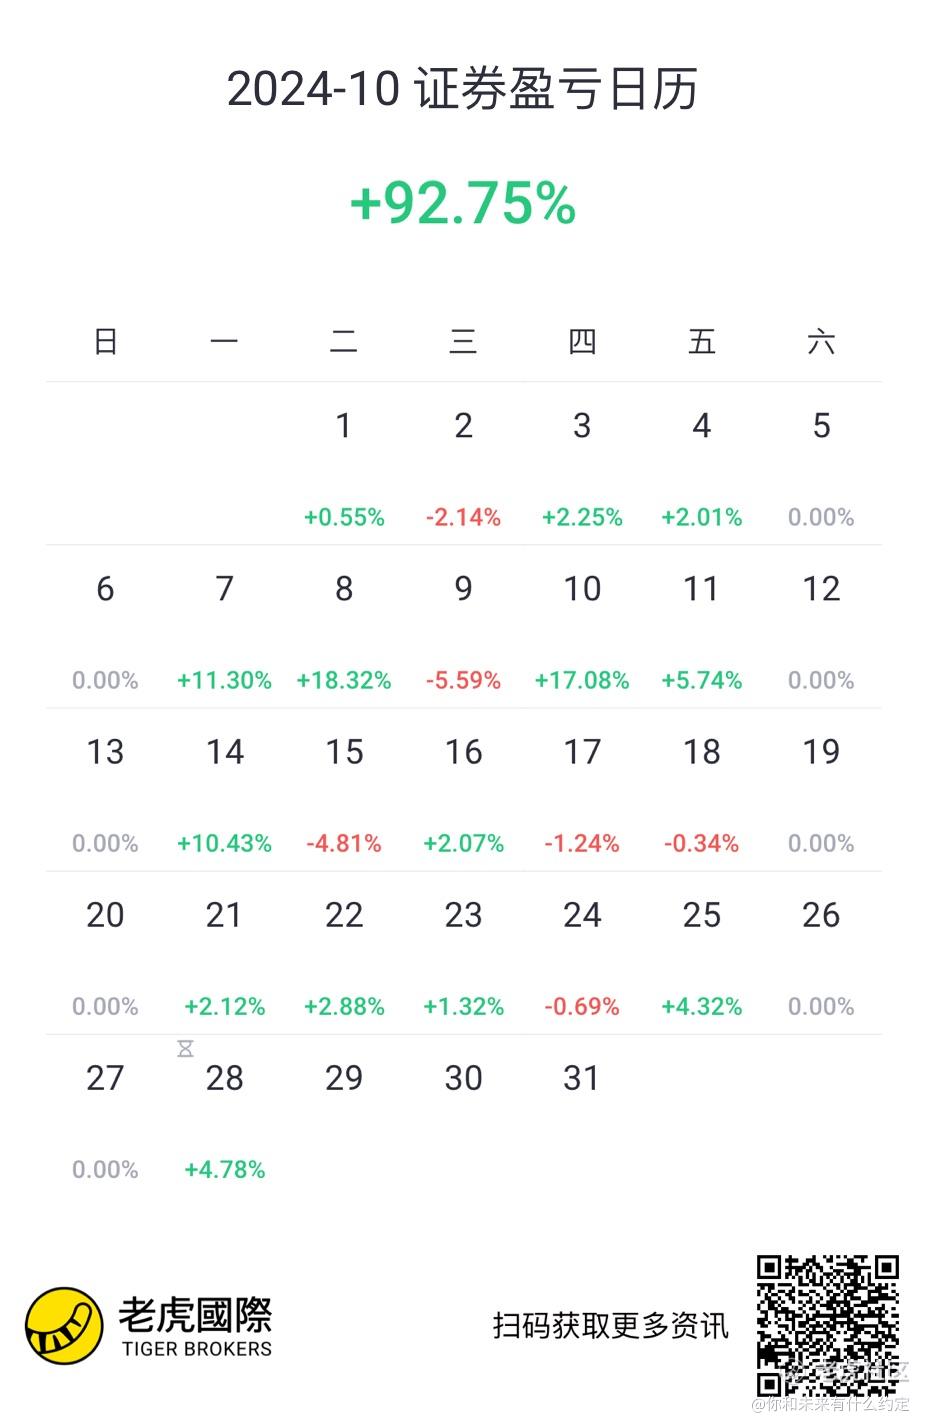Tap the QR code image
Screen dimensions: 927x1425
tap(827, 1325)
